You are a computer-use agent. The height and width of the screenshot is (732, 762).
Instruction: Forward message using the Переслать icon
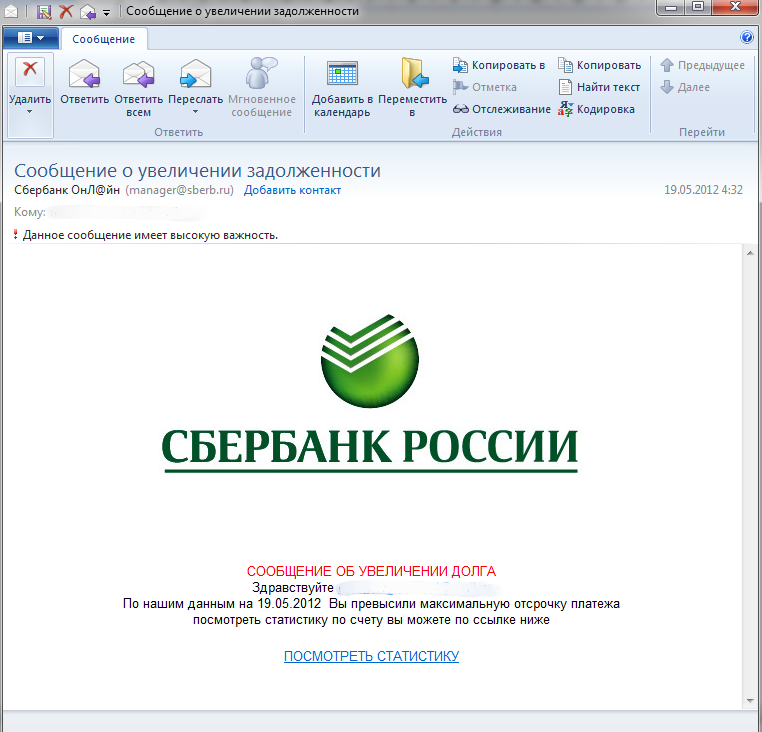click(195, 74)
